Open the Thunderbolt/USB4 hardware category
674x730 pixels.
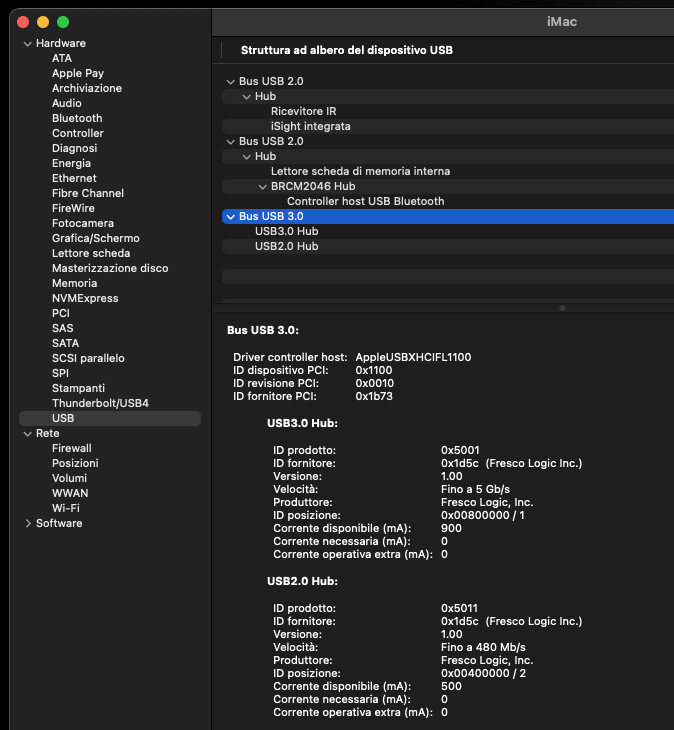(100, 403)
